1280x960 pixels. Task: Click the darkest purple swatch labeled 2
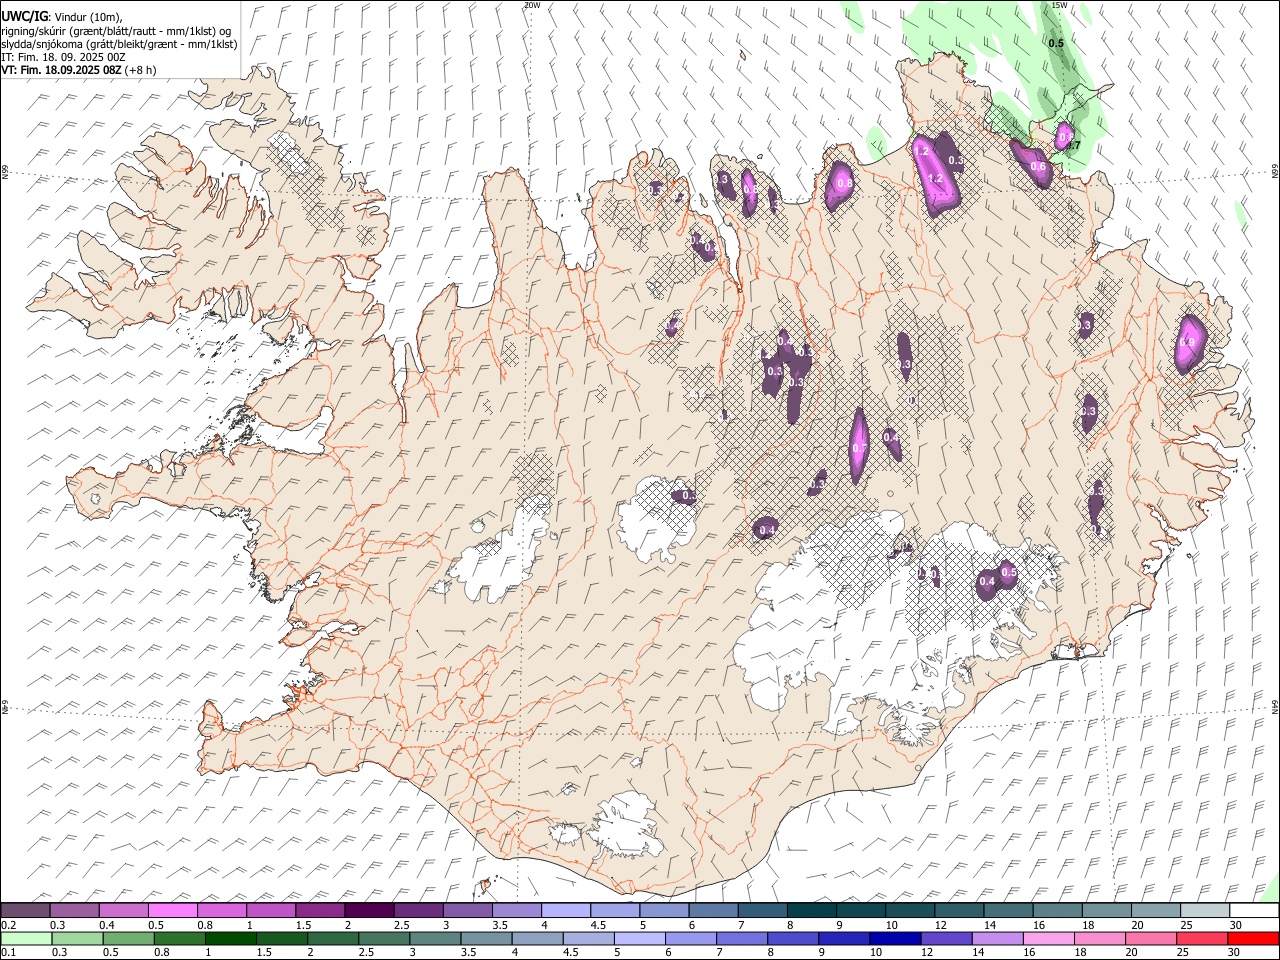tap(369, 910)
